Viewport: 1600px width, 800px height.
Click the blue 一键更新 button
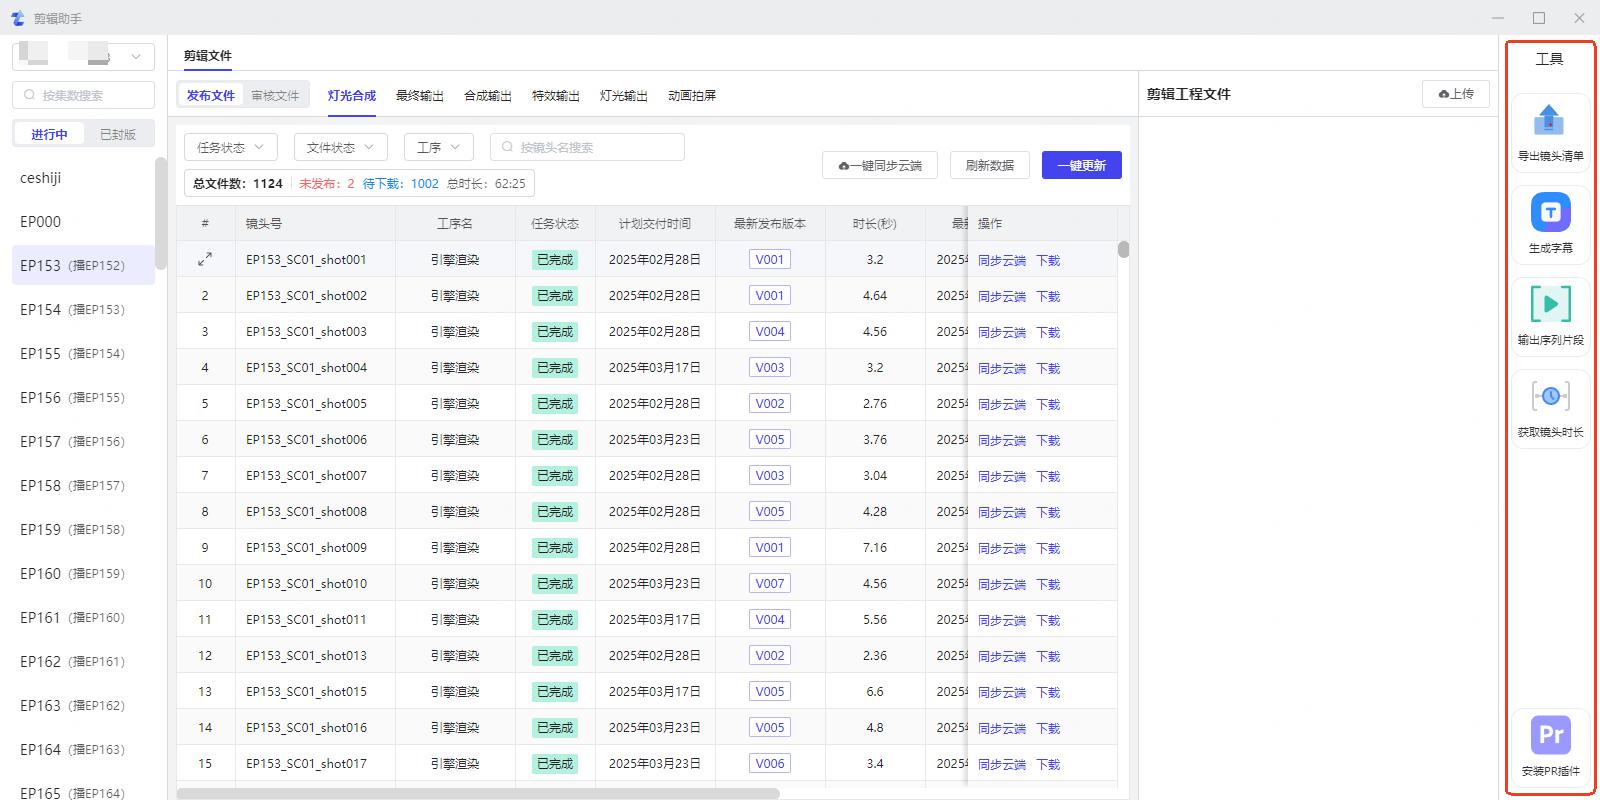(1081, 166)
